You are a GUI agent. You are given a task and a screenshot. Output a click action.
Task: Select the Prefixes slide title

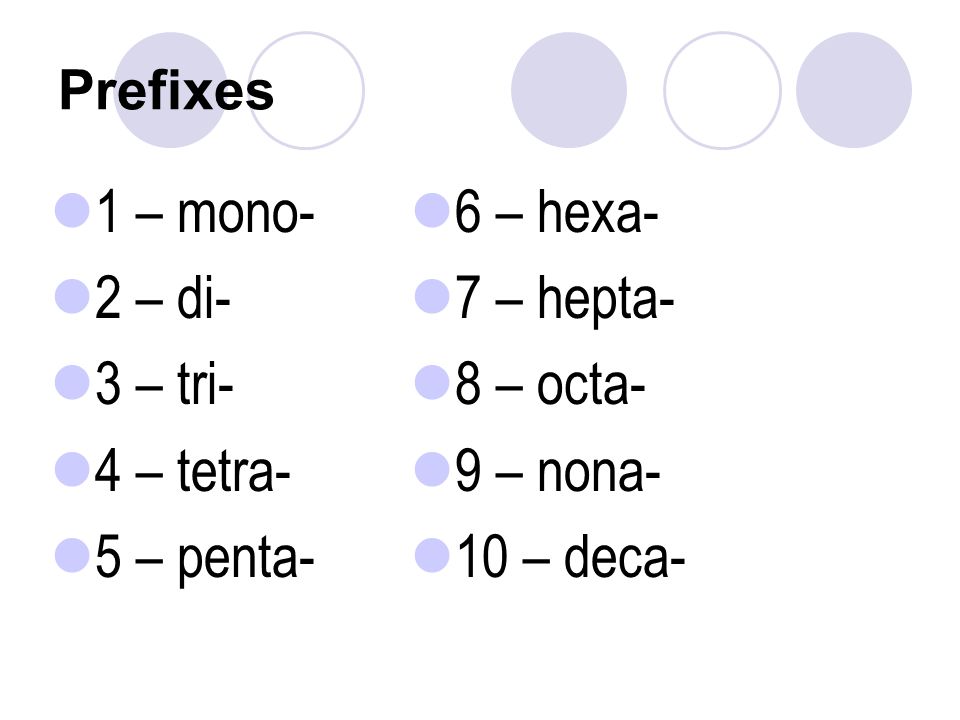tap(167, 91)
